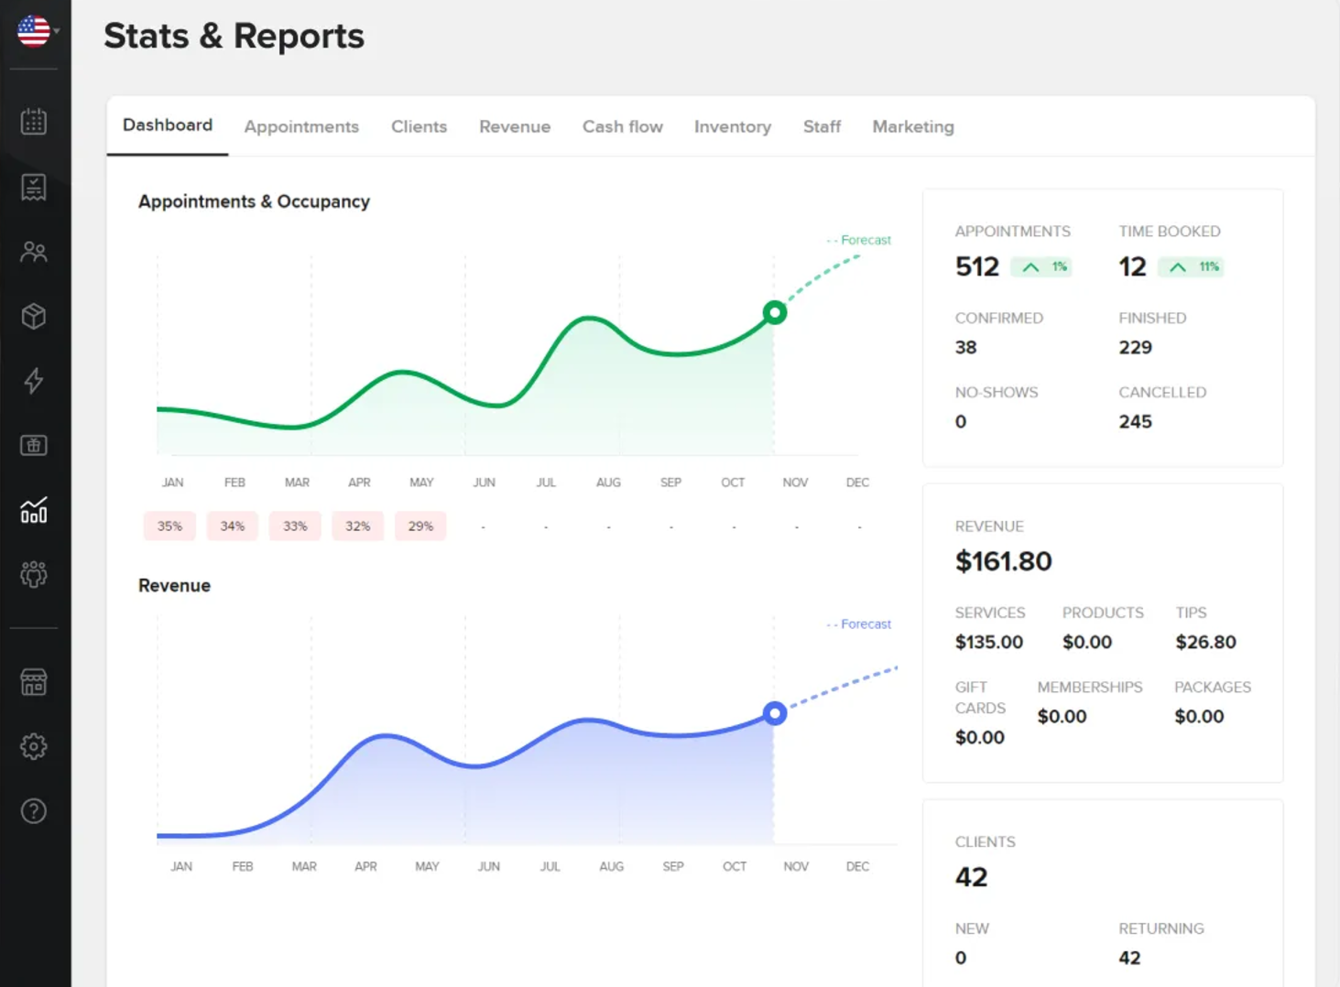Click the 35% occupancy badge for JAN

(169, 525)
